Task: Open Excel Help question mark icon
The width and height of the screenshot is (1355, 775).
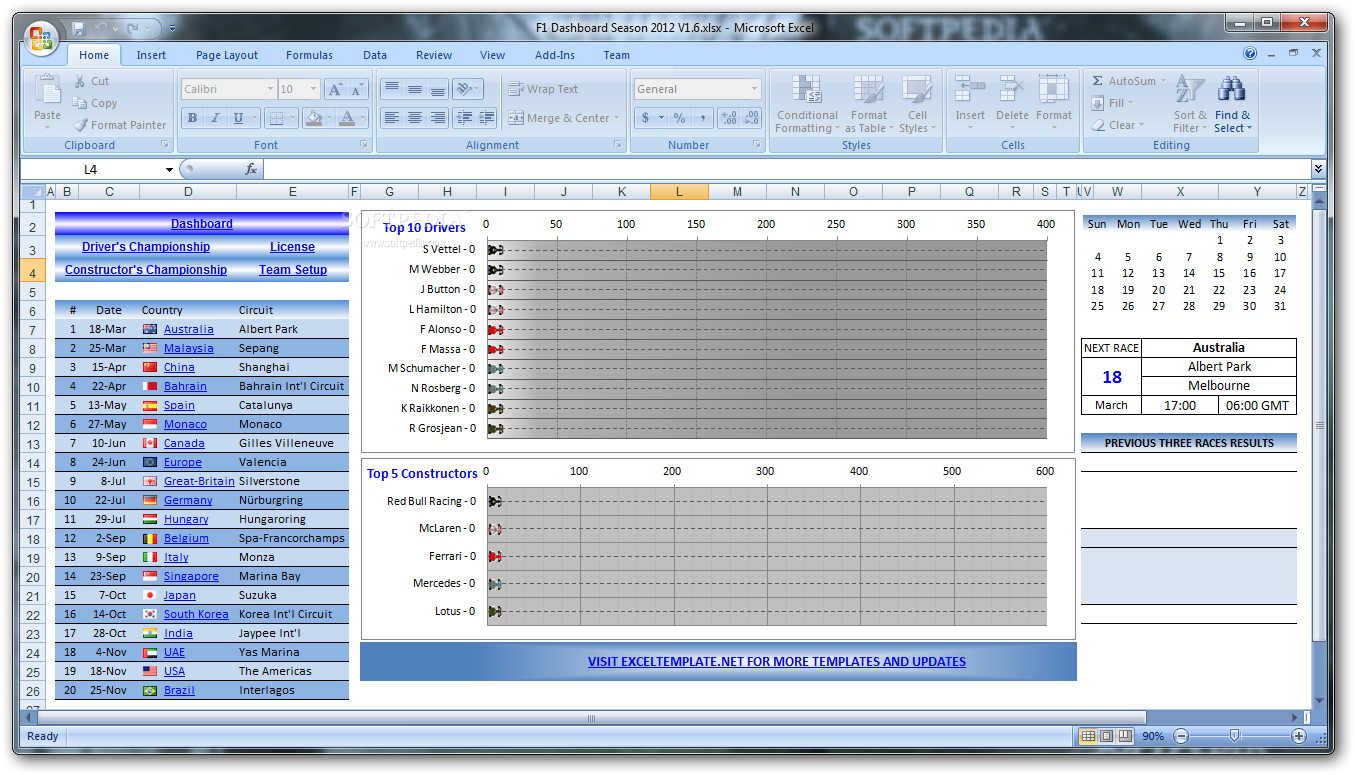Action: 1250,54
